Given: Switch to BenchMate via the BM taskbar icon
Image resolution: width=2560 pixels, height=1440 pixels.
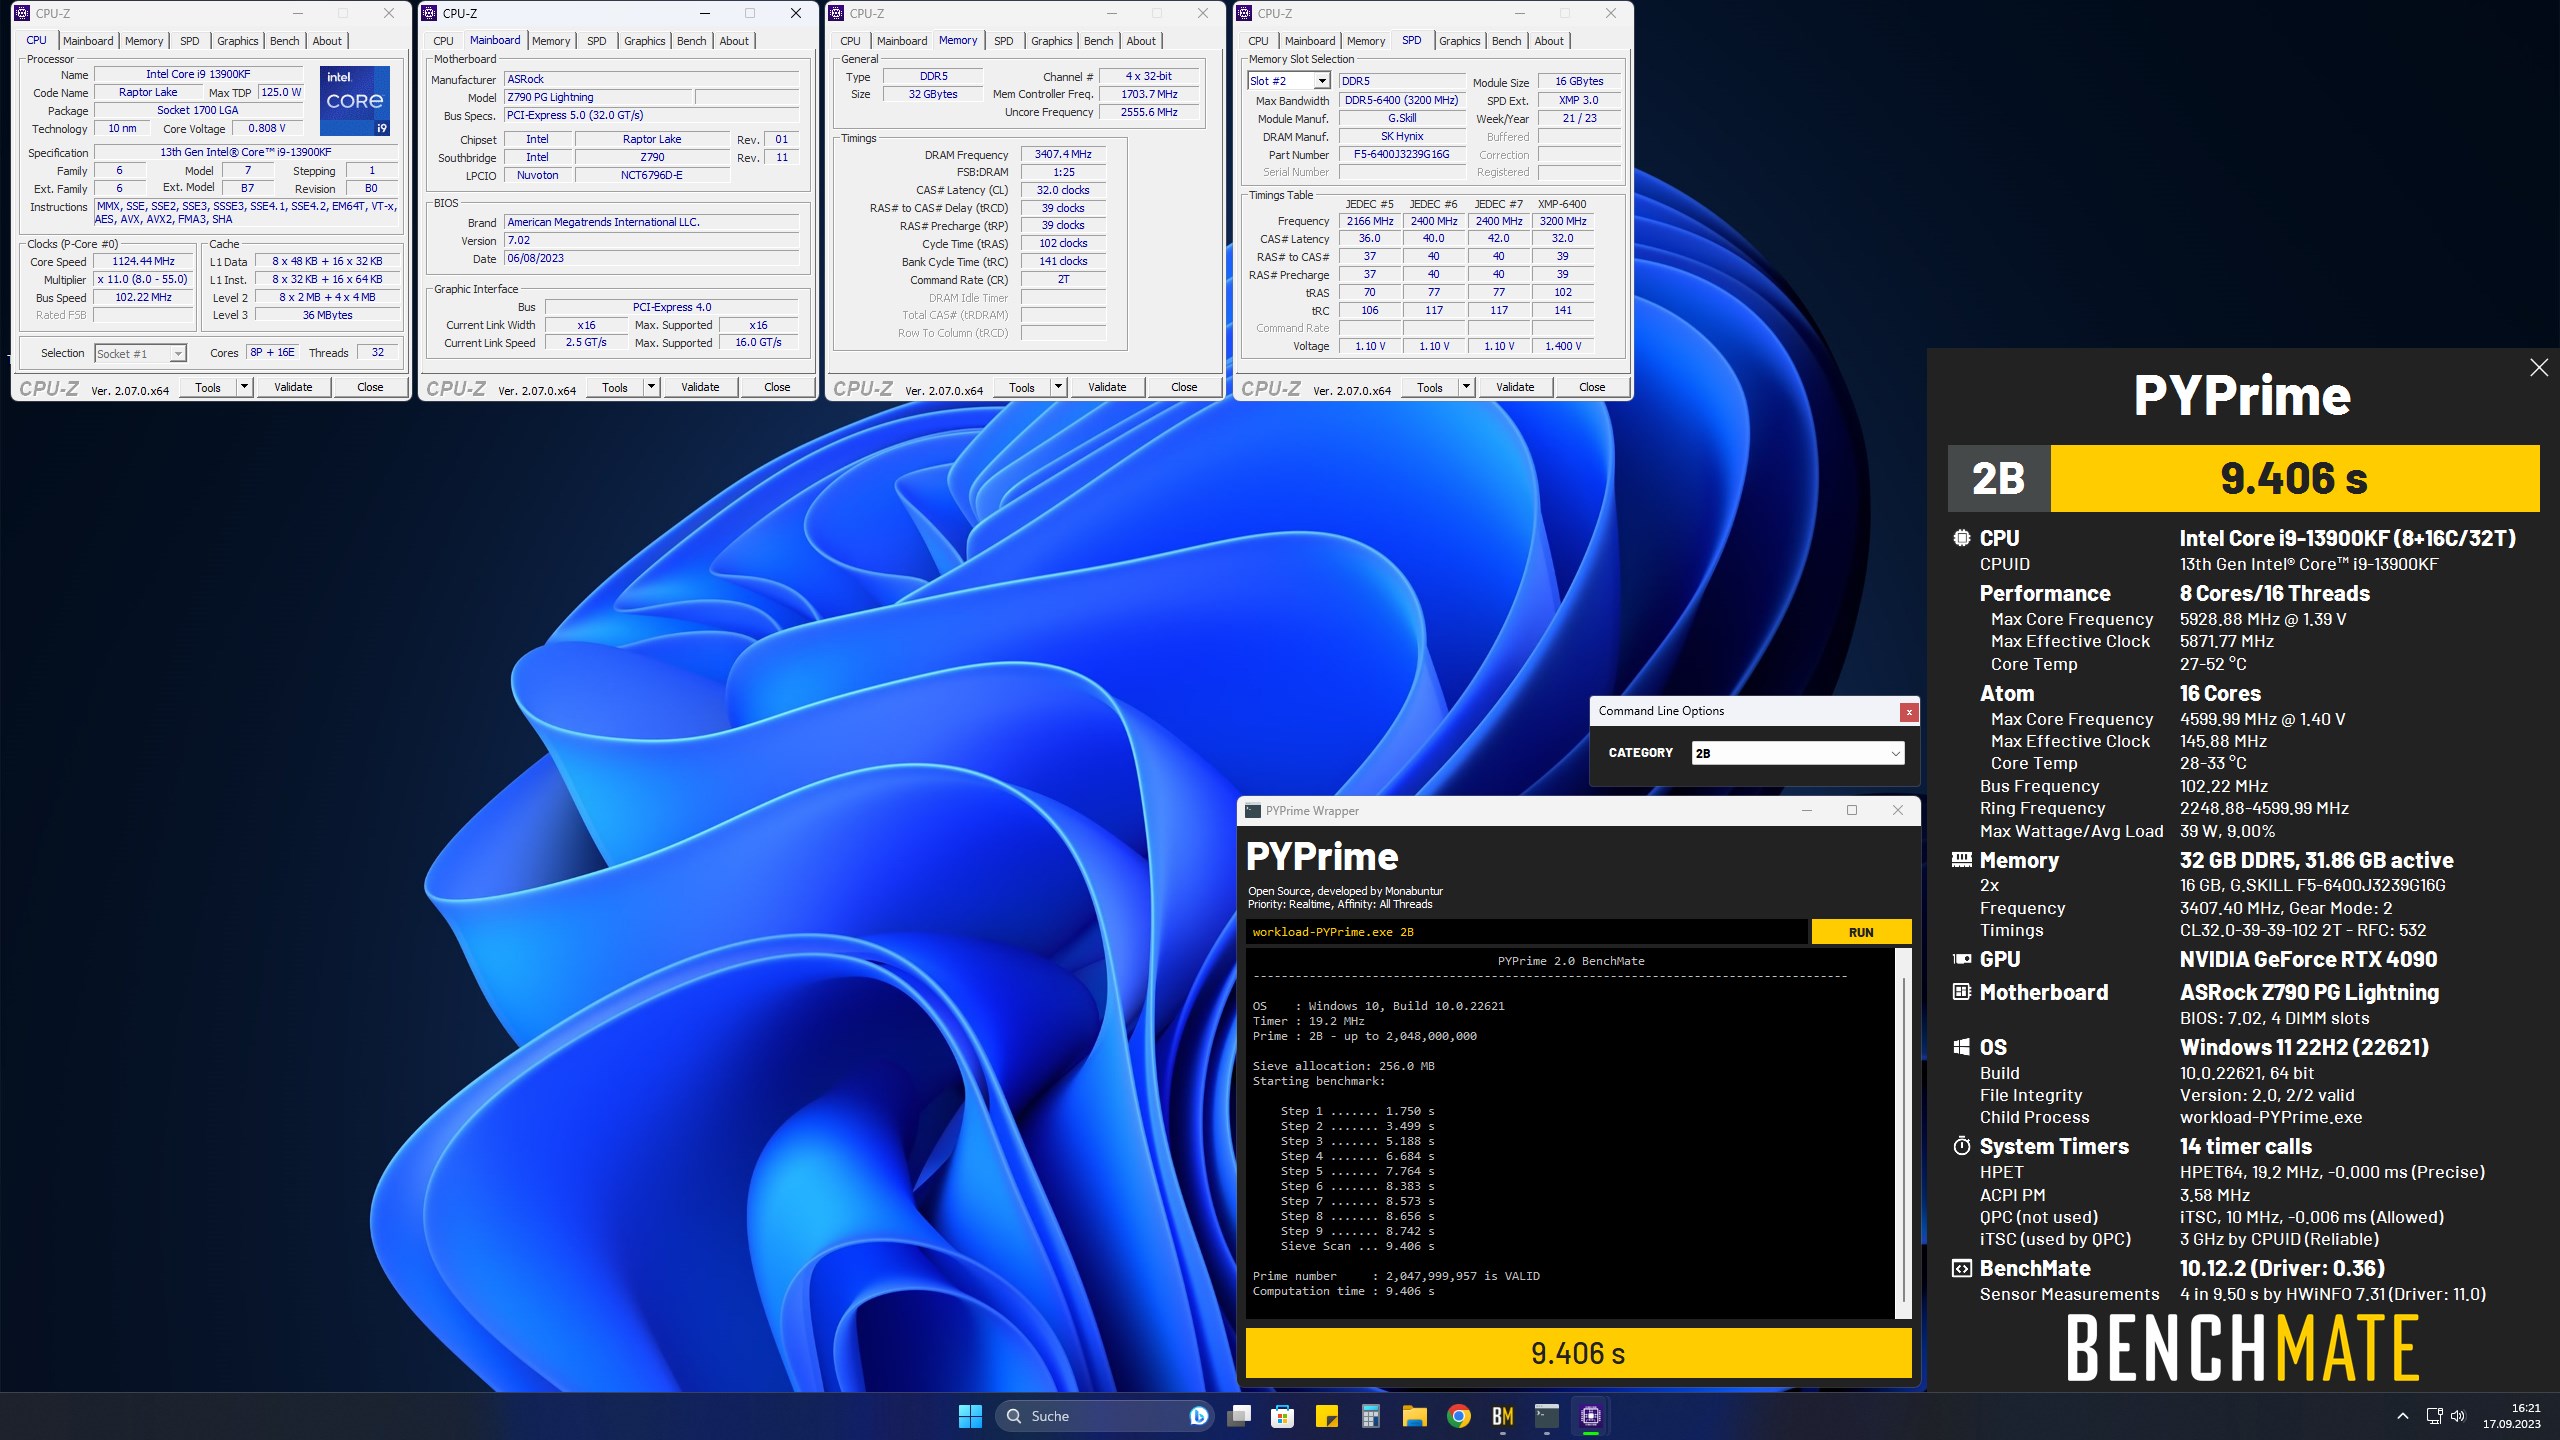Looking at the screenshot, I should [x=1502, y=1416].
